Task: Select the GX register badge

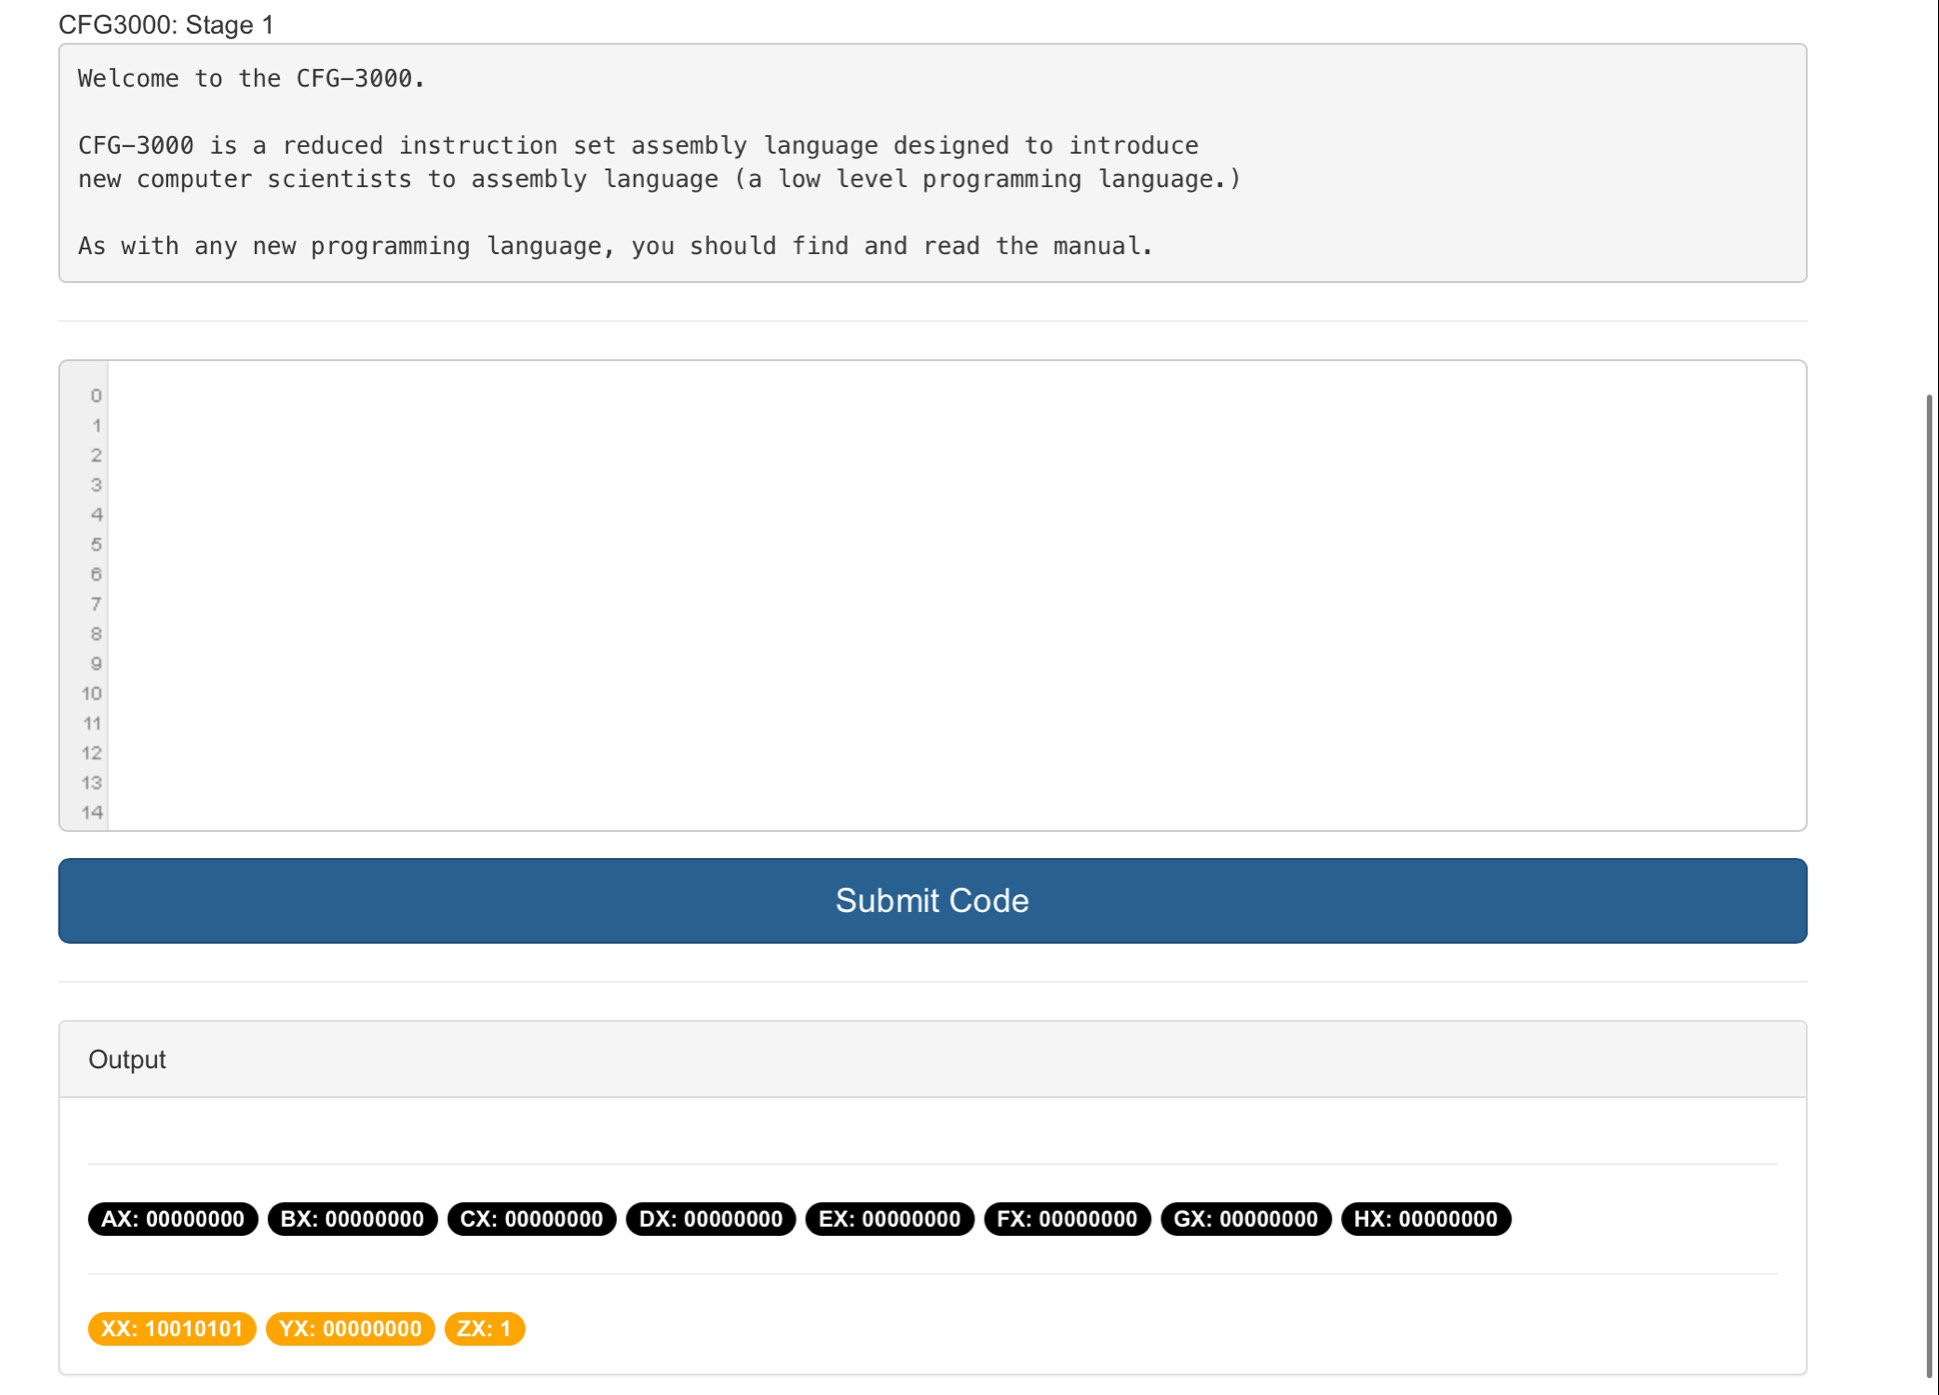Action: click(1245, 1218)
